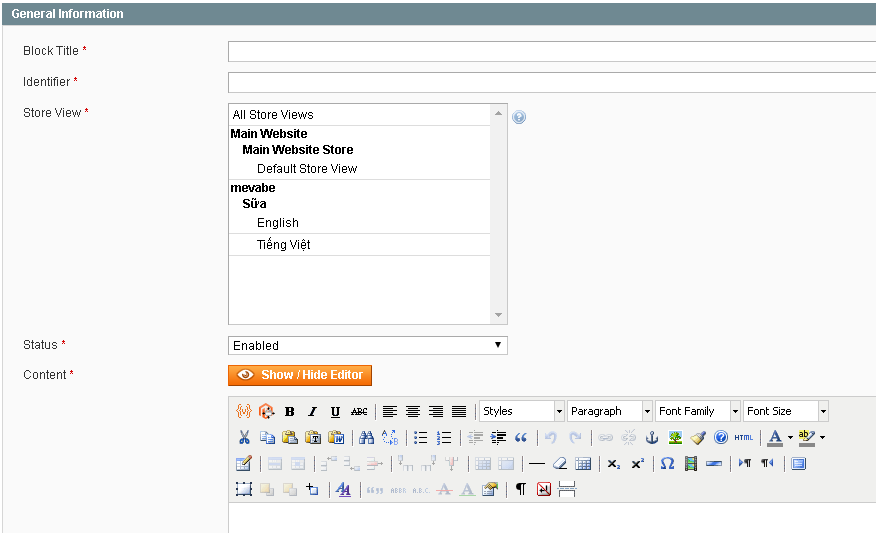This screenshot has width=876, height=533.
Task: Click the Show / Hide Editor button
Action: point(300,375)
